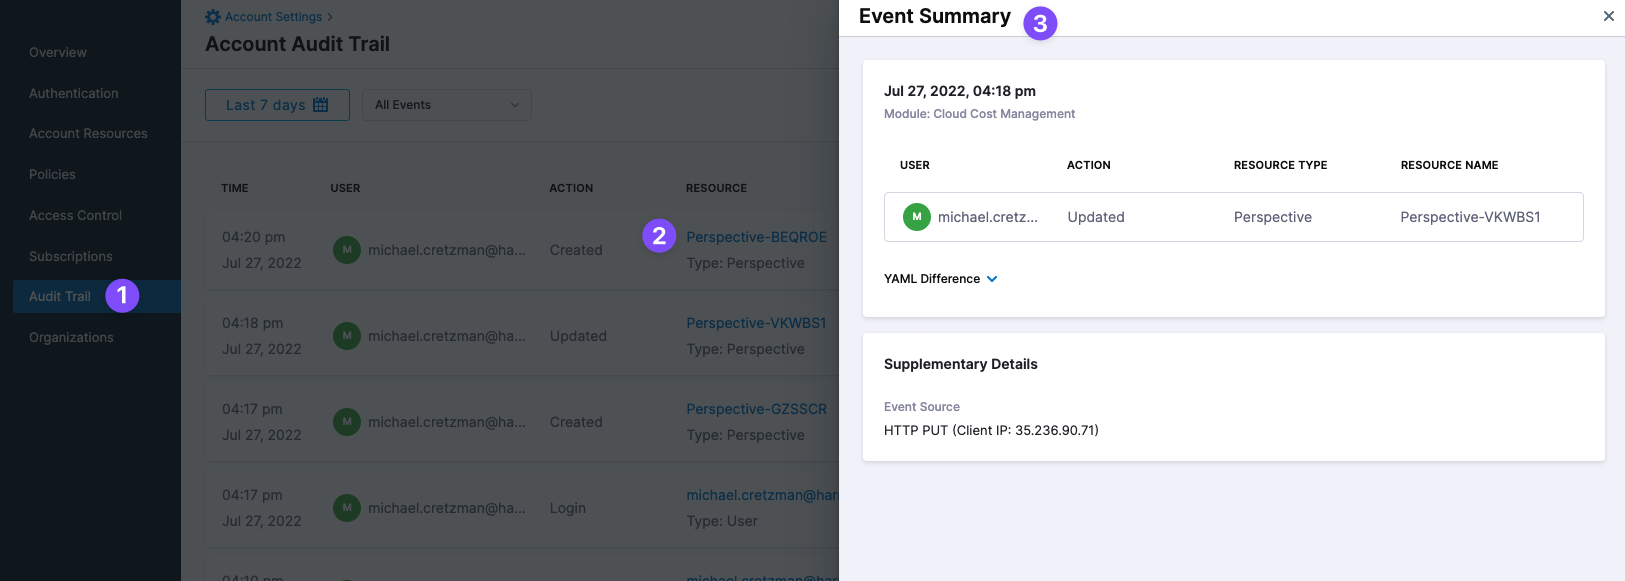Open the Perspective-GZSSCR resource link
The height and width of the screenshot is (581, 1625).
756,409
